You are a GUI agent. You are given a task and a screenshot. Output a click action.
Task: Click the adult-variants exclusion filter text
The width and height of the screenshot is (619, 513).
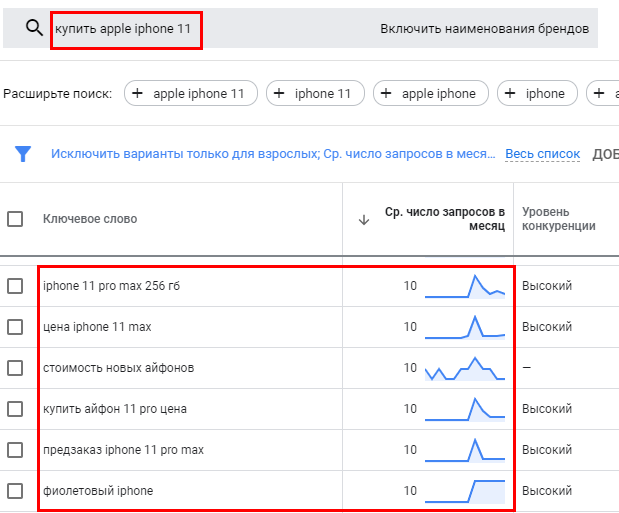click(273, 153)
